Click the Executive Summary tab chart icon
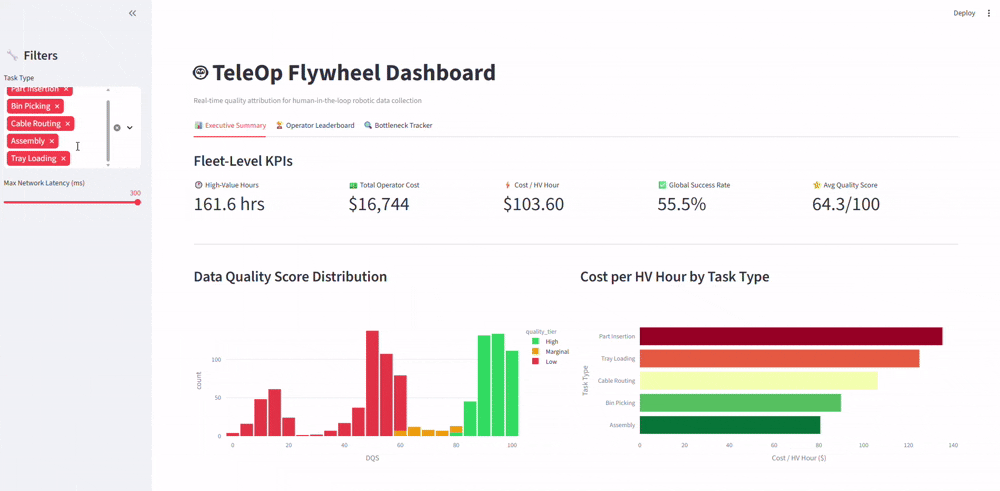 pos(198,126)
